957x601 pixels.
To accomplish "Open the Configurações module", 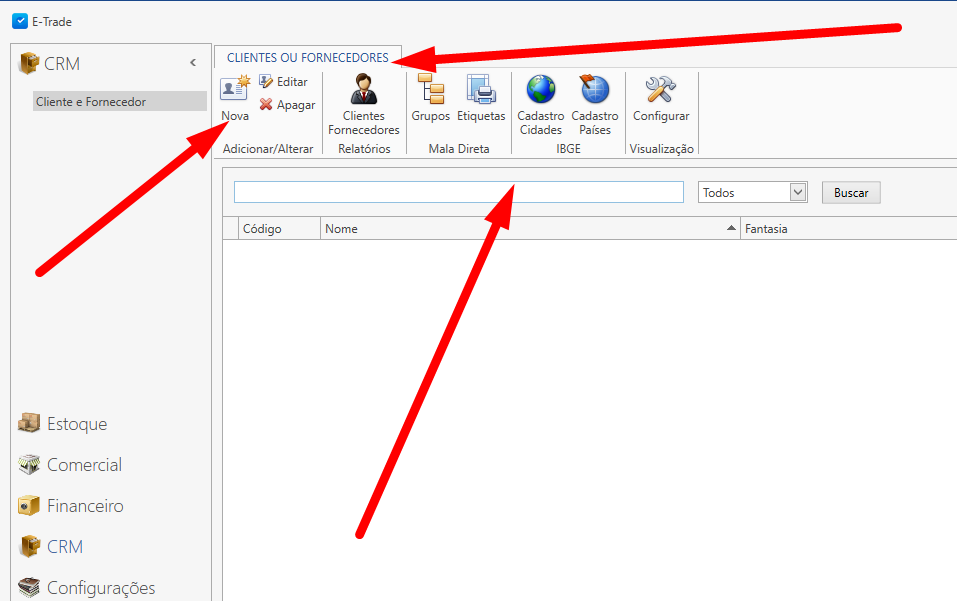I will tap(100, 588).
